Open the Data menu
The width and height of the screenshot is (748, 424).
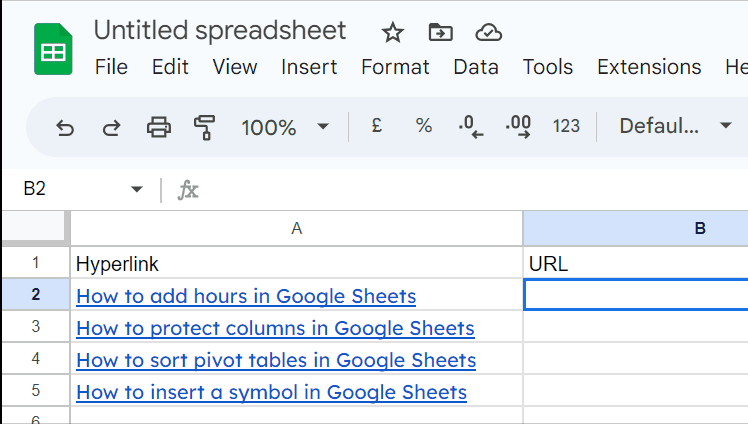[x=476, y=67]
